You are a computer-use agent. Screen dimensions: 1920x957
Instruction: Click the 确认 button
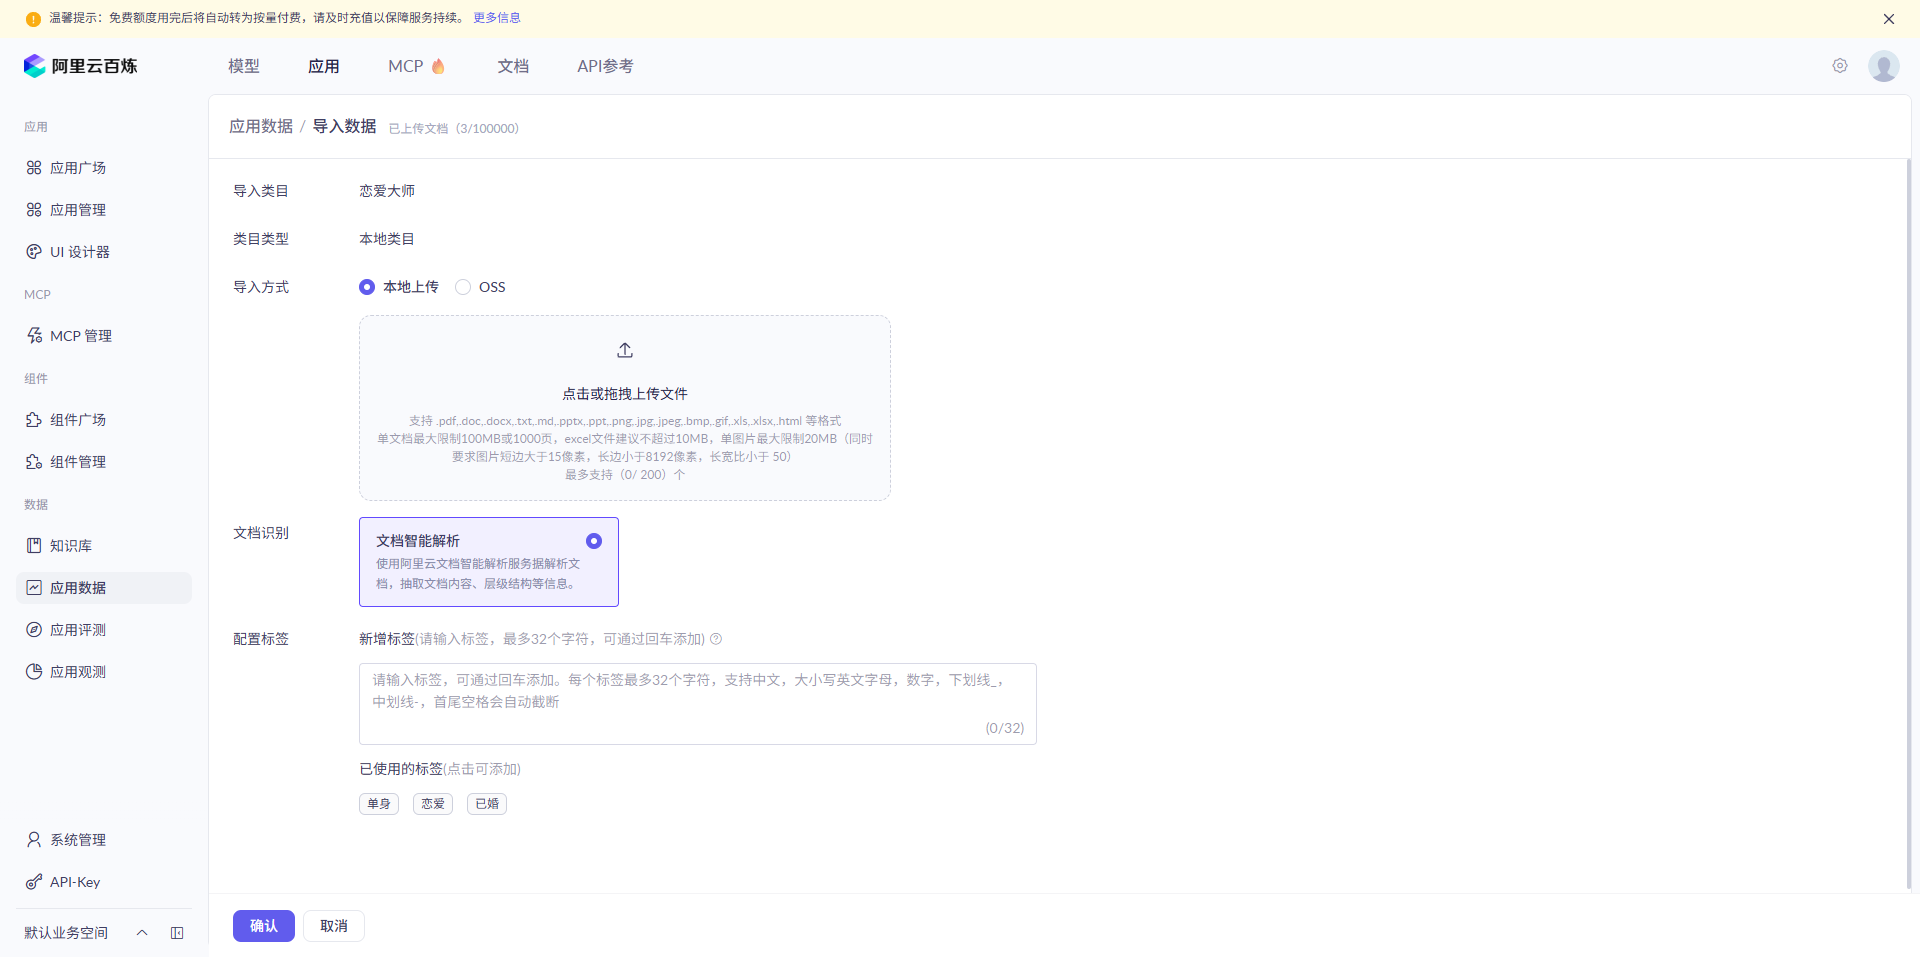[x=264, y=926]
